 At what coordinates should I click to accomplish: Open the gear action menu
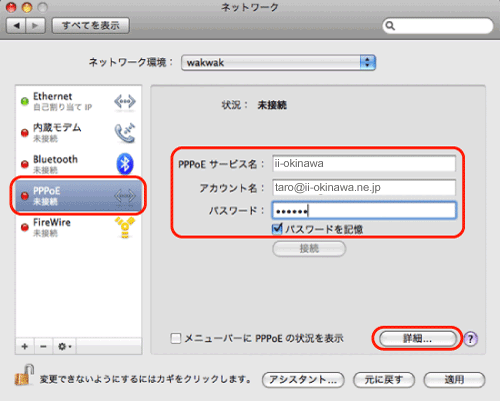click(64, 346)
